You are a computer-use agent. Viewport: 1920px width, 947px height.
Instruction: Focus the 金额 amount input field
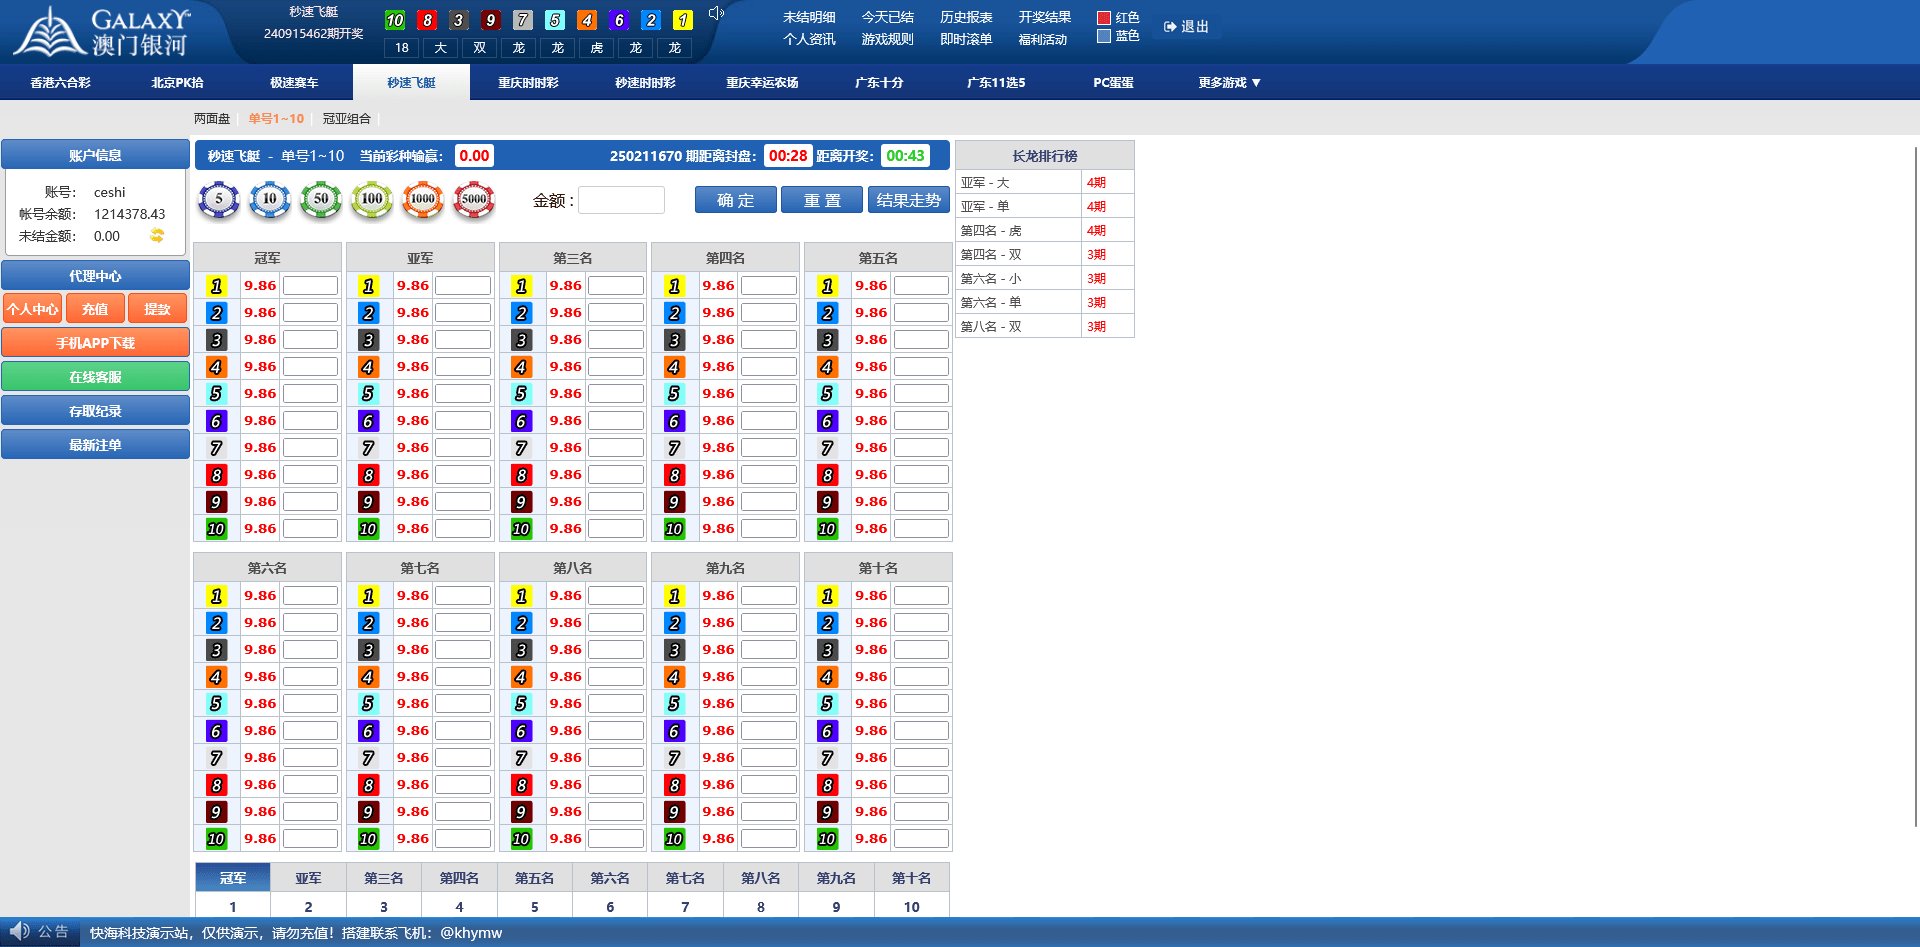(621, 200)
